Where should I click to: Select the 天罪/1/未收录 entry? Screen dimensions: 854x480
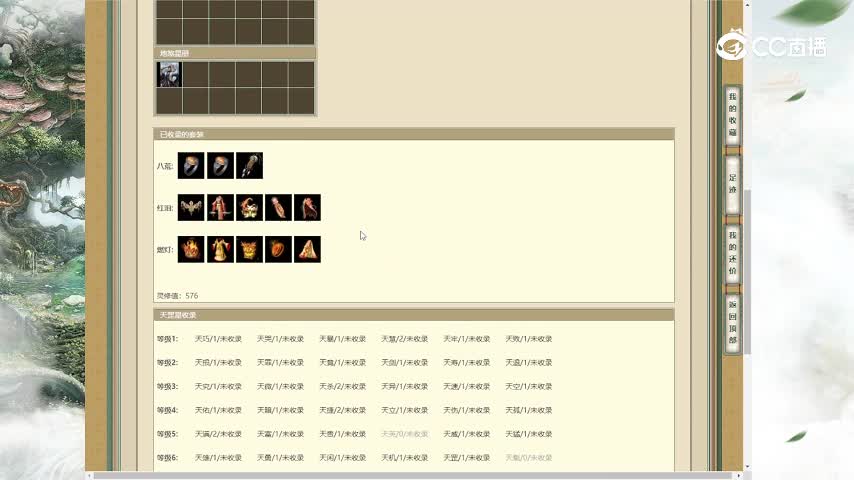pos(280,363)
